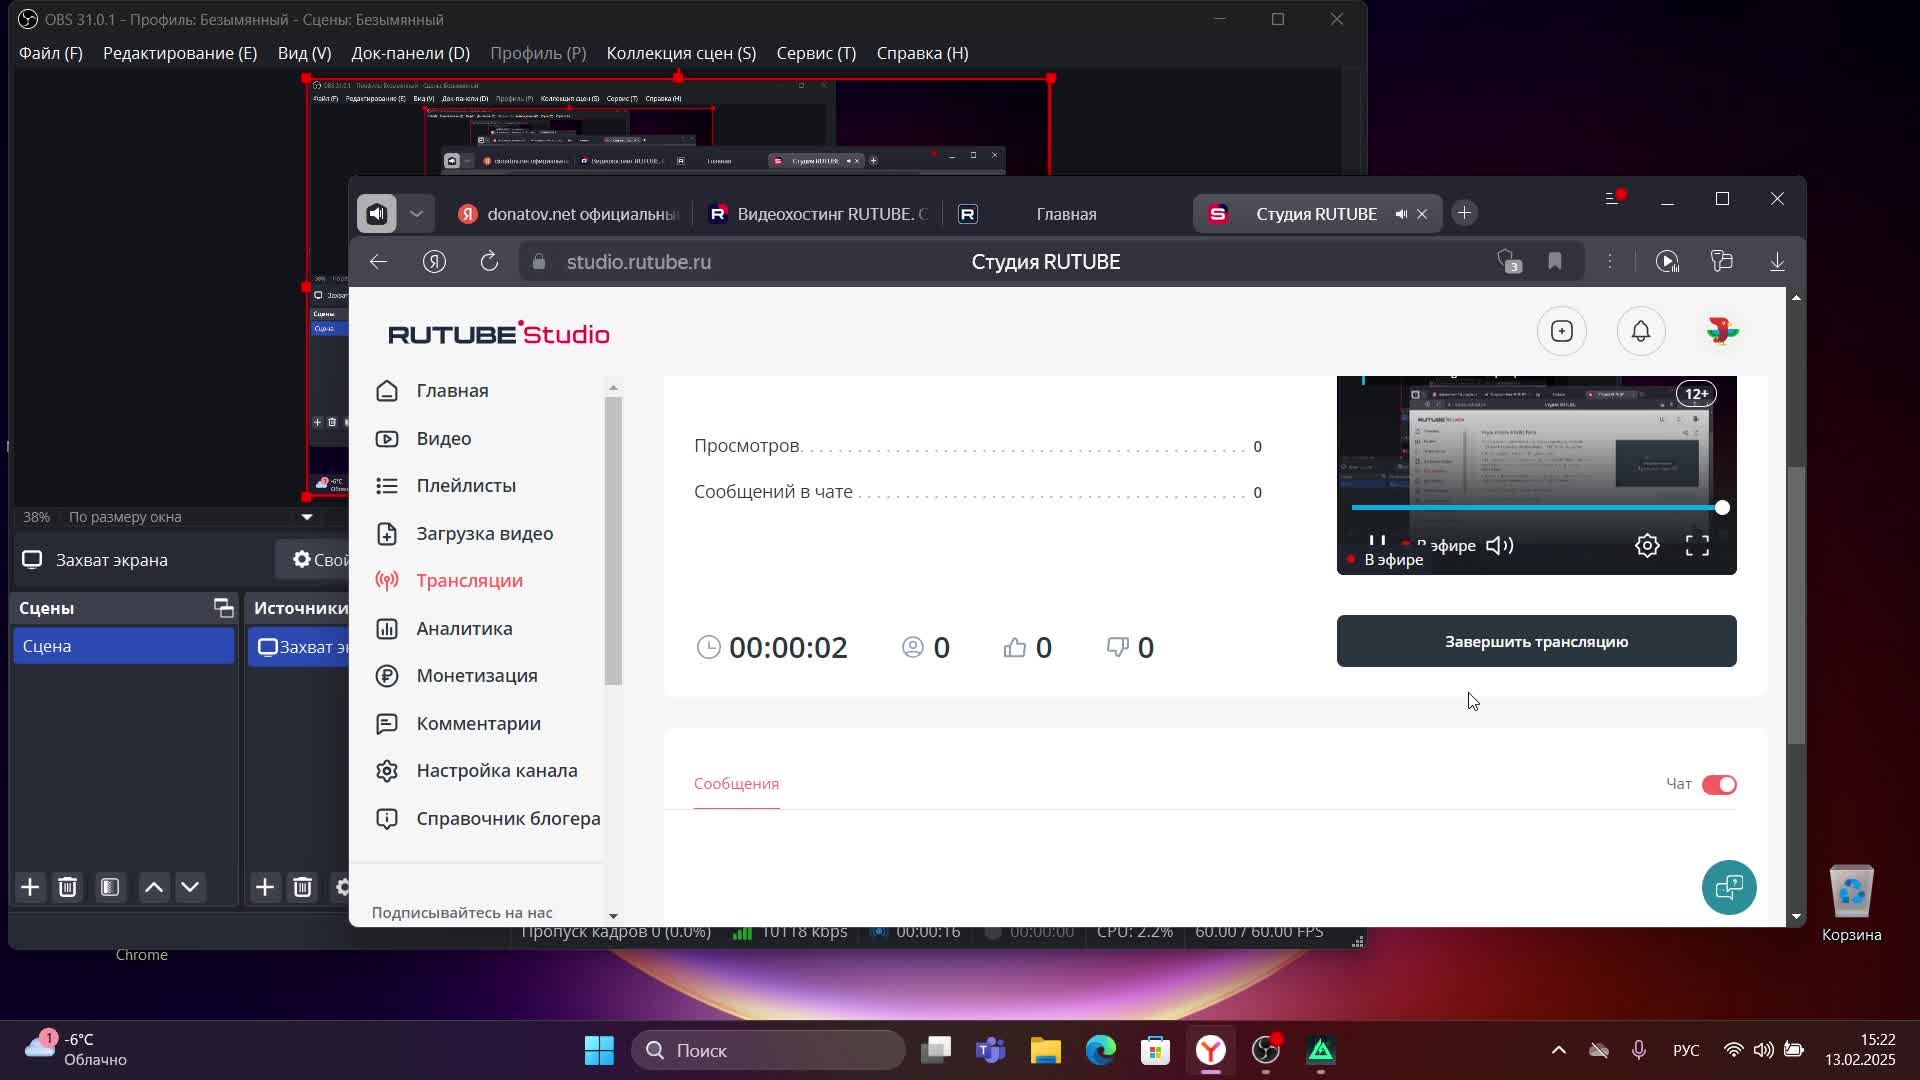Open Комментарии section

point(458,724)
